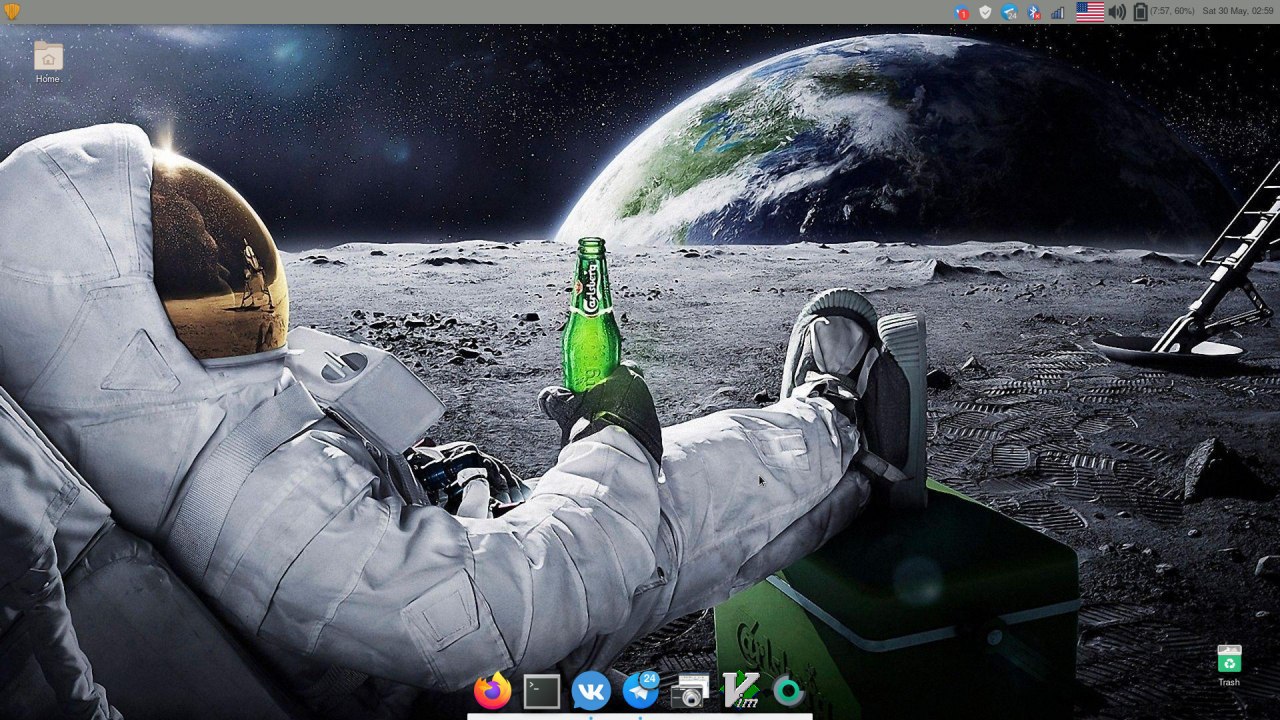The image size is (1280, 720).
Task: Launch Firefox from the dock
Action: (492, 691)
